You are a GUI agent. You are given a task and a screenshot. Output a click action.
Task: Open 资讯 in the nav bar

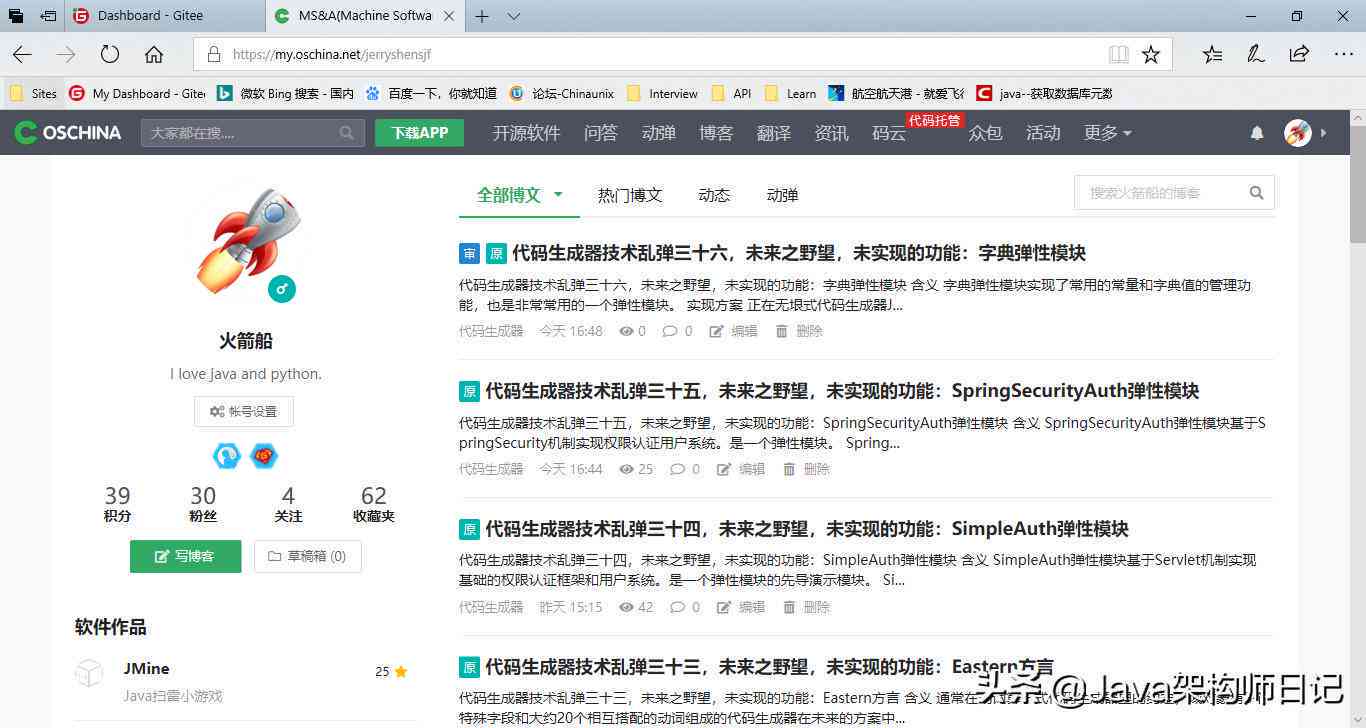point(831,133)
